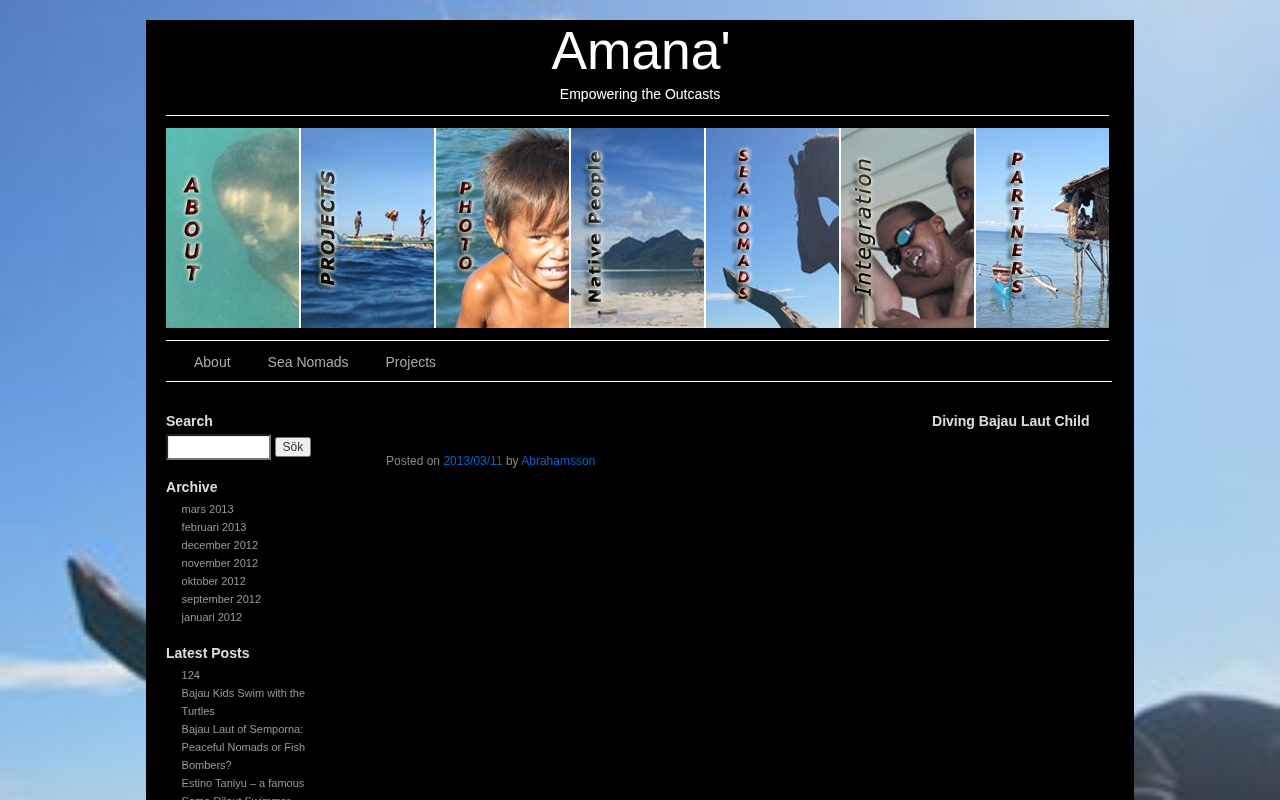Open author Abrahamsson's link

click(x=558, y=461)
